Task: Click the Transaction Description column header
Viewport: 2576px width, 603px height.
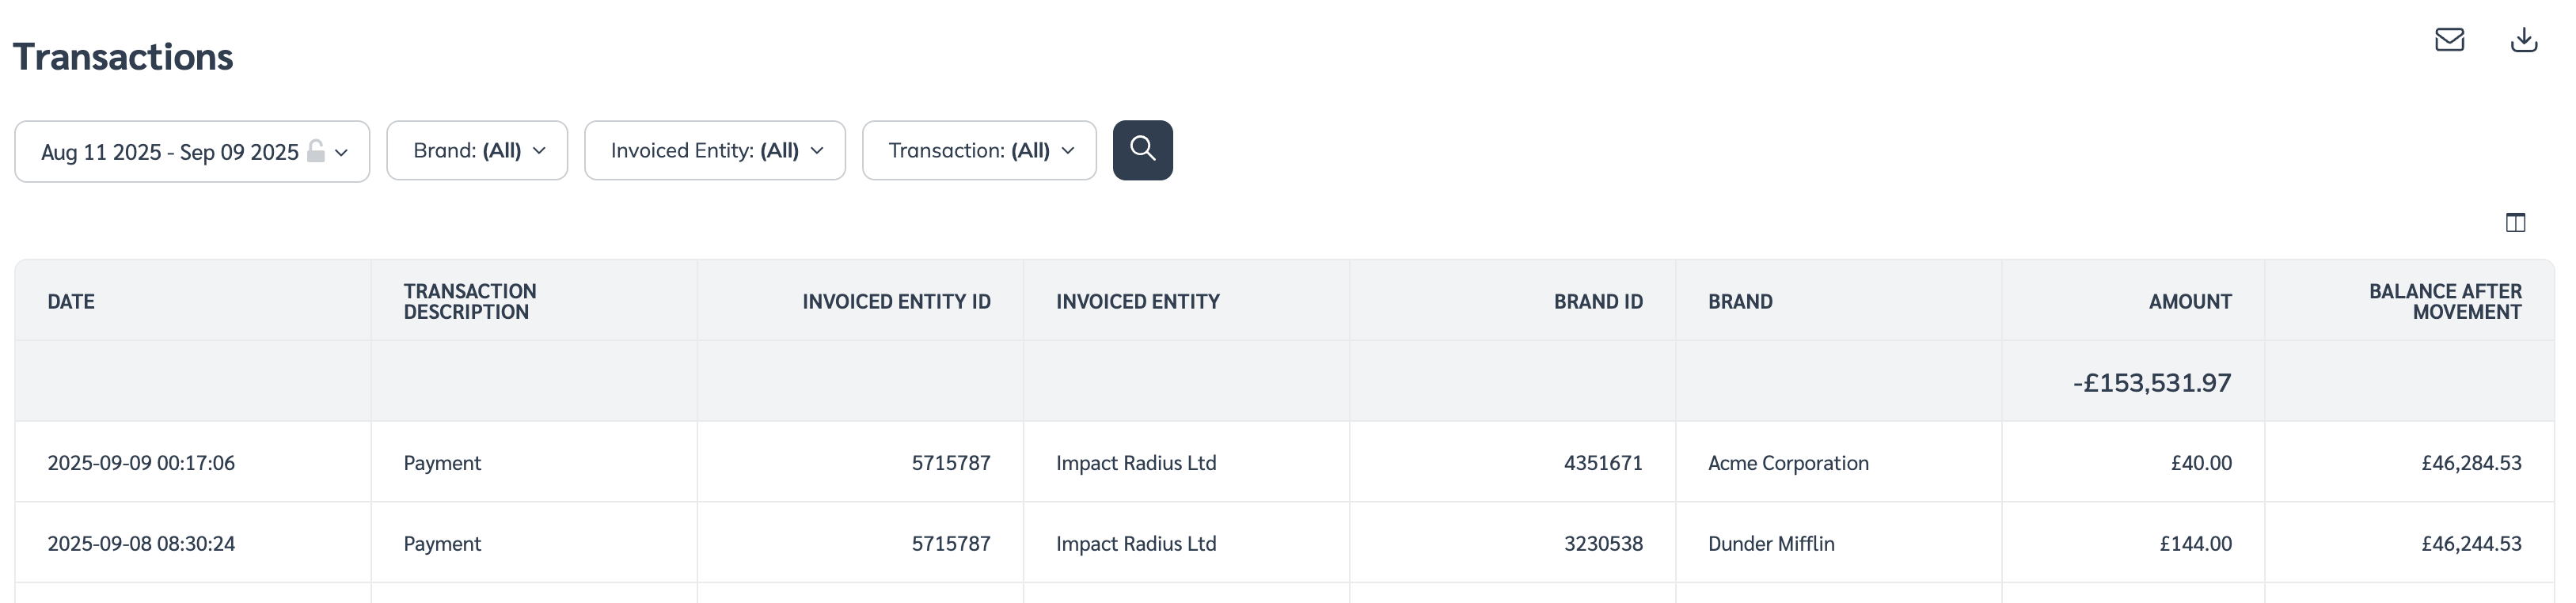Action: tap(469, 302)
